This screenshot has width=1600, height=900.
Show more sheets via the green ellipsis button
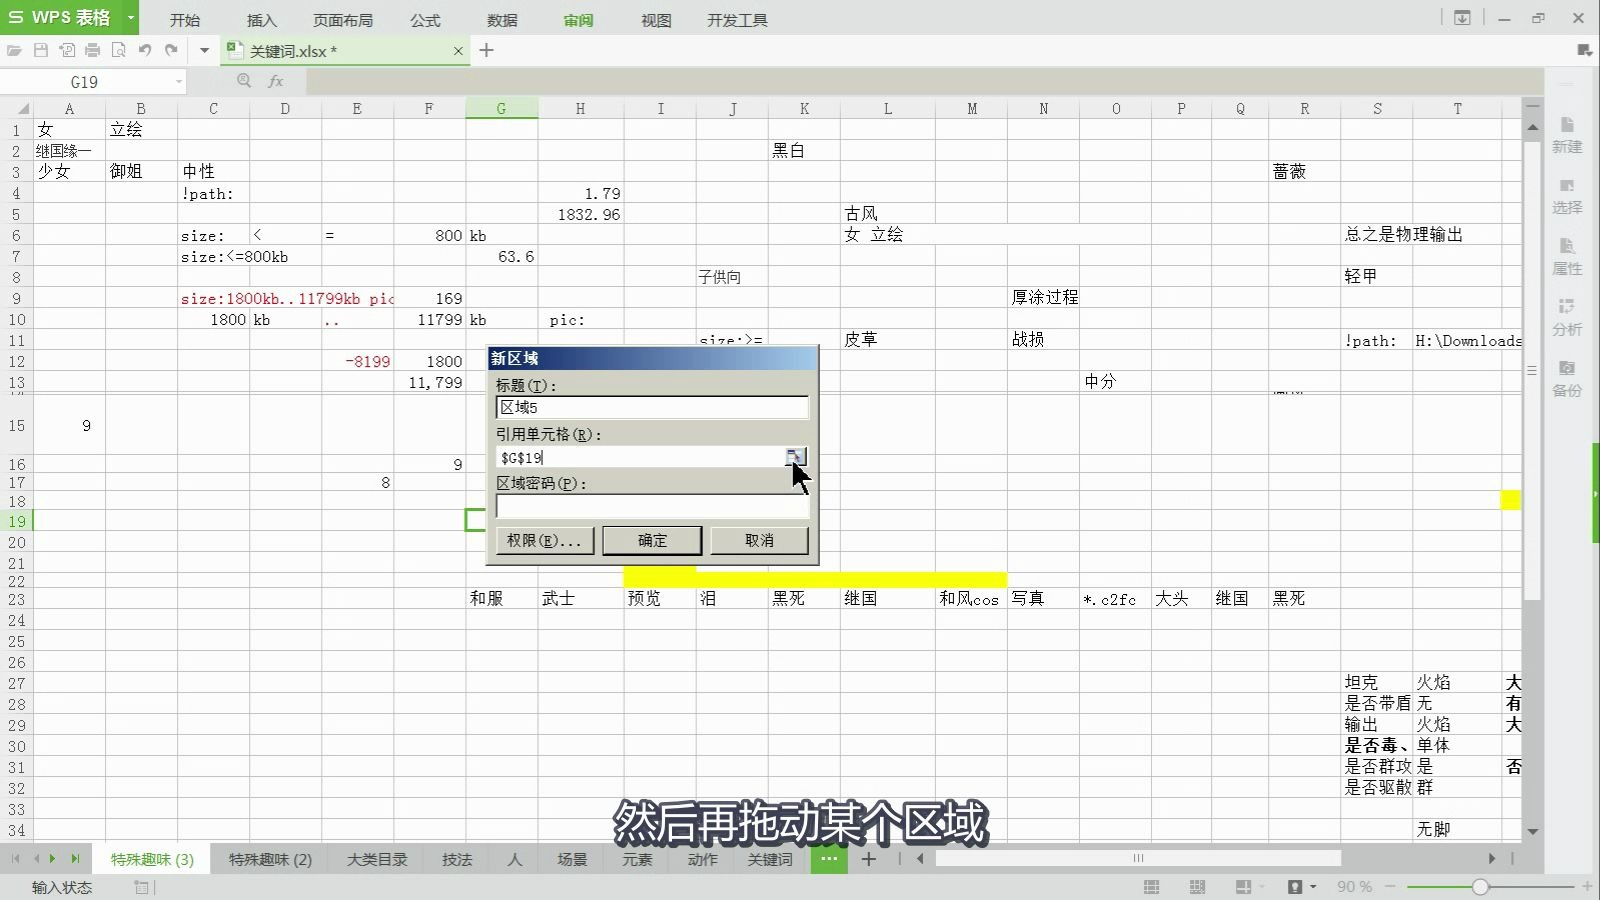pyautogui.click(x=829, y=859)
